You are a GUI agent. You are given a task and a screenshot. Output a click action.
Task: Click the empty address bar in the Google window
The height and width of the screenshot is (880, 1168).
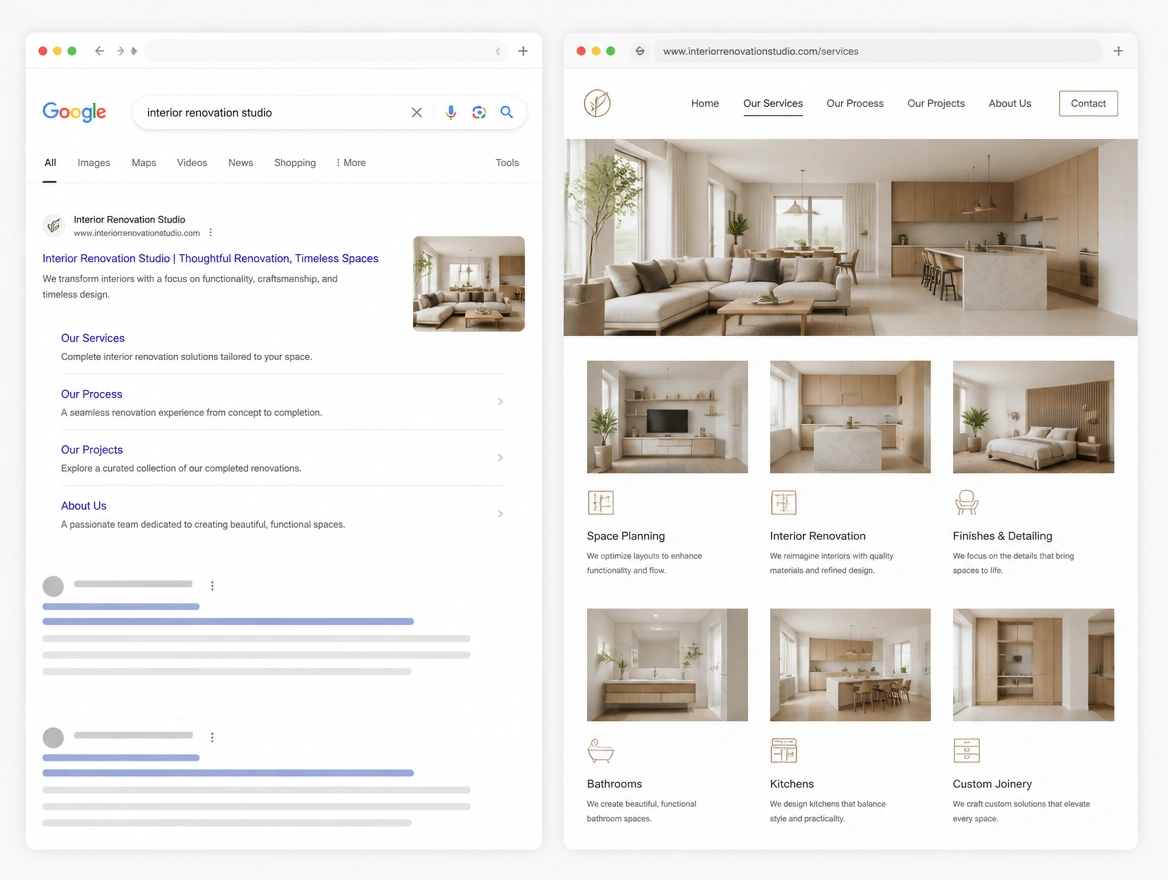[326, 51]
